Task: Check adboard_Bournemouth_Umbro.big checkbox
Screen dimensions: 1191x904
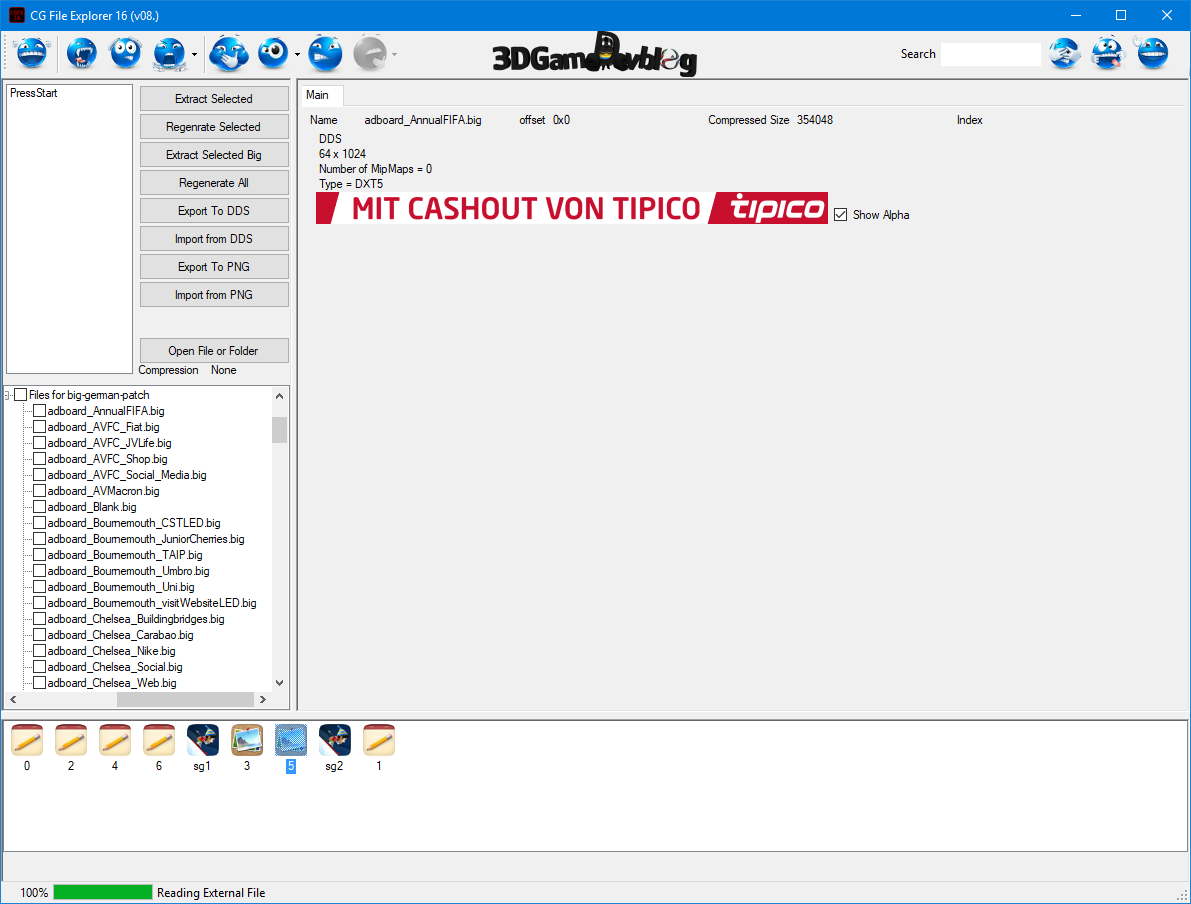Action: coord(39,571)
